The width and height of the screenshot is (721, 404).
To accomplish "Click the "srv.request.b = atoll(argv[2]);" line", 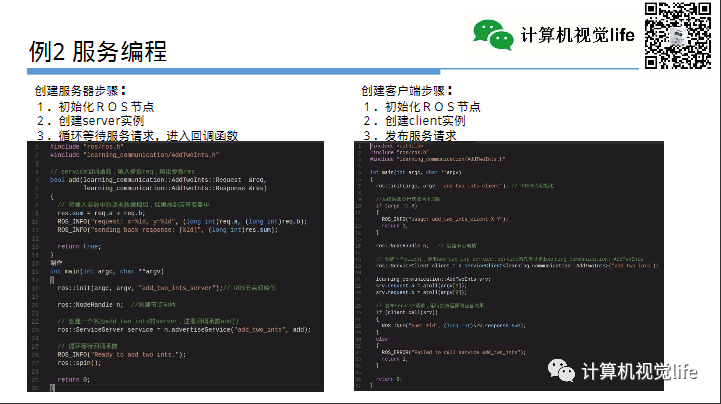I will [421, 292].
